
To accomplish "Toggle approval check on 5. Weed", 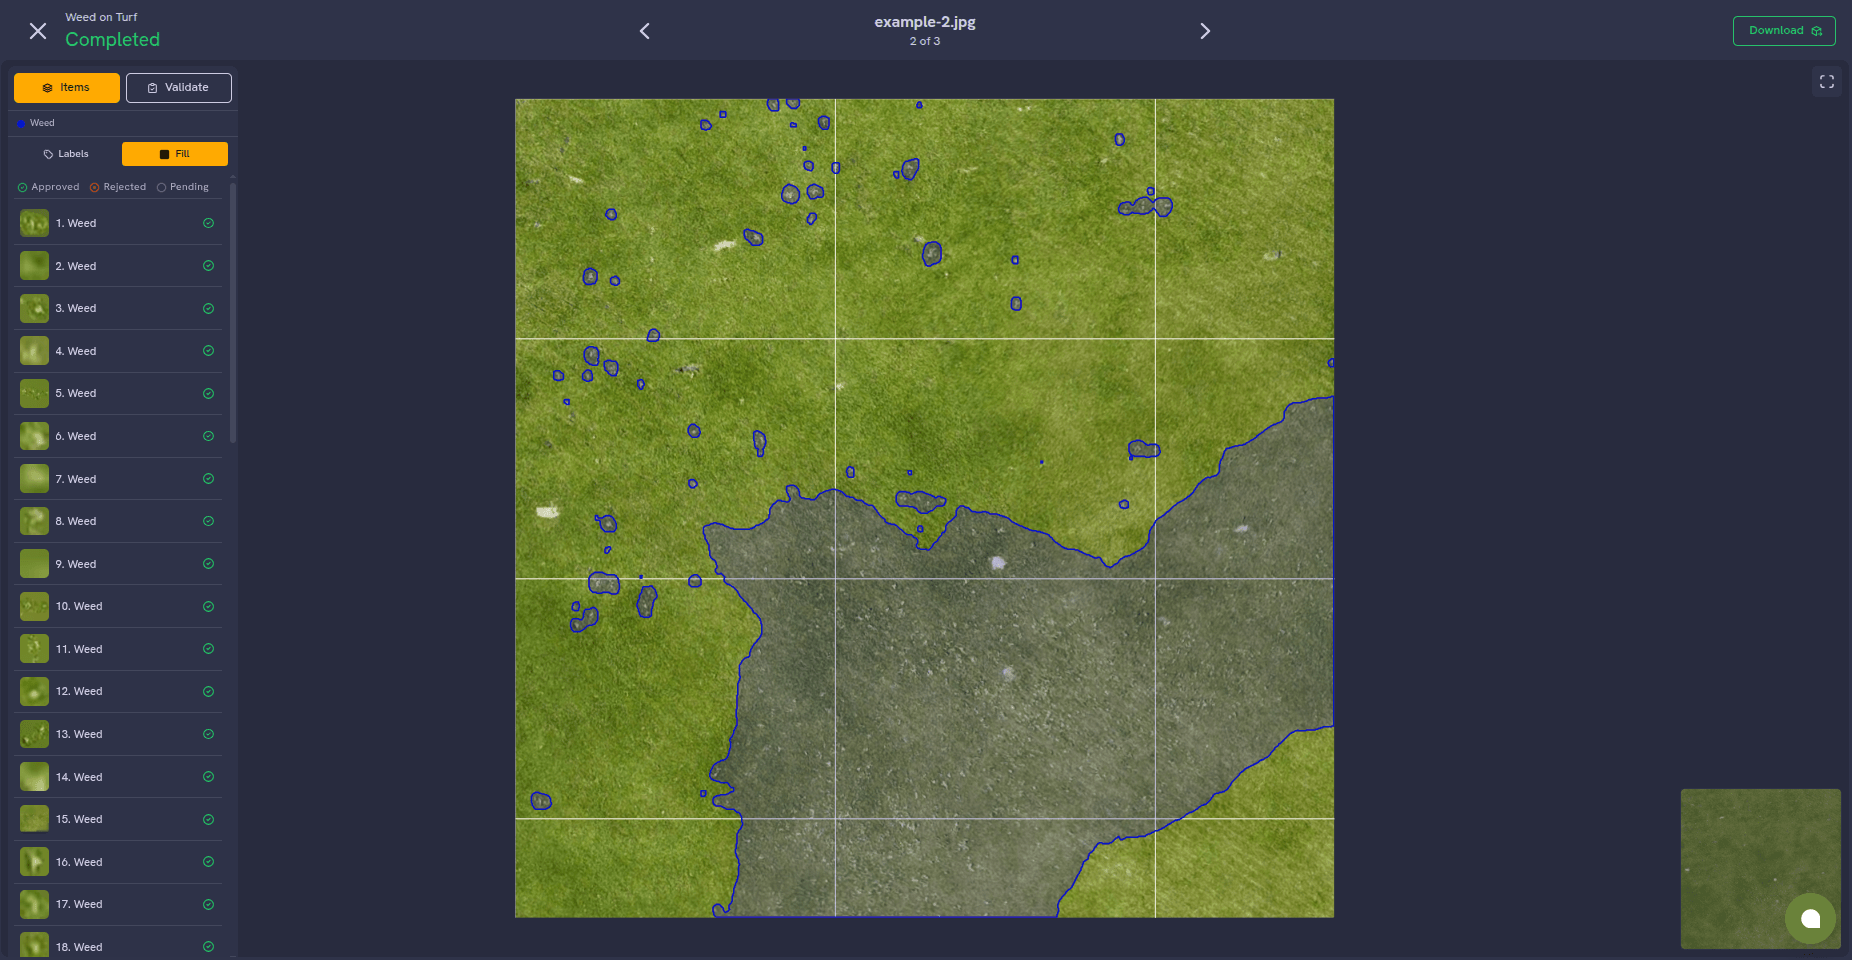I will coord(208,393).
